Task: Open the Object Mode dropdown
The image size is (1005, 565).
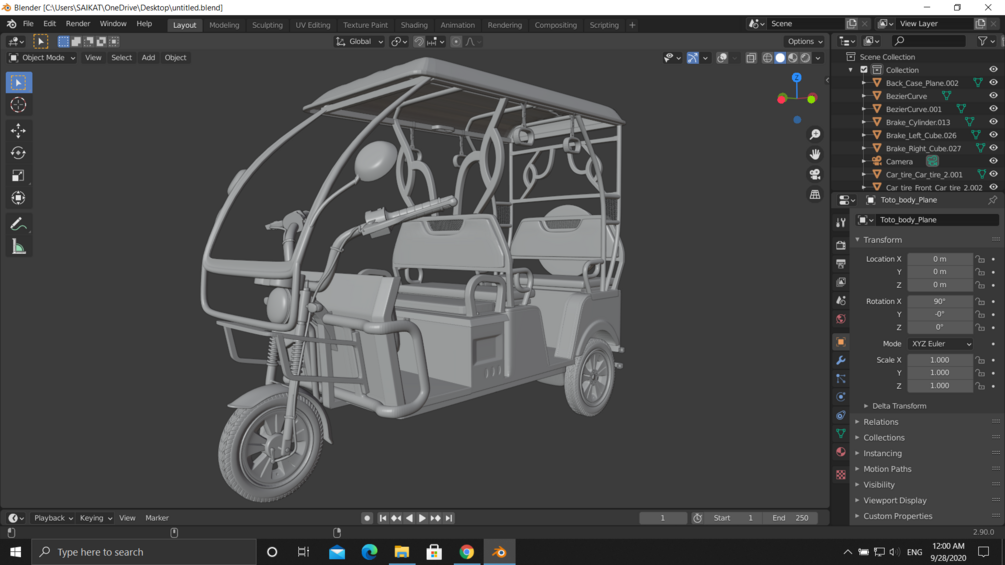Action: point(43,58)
